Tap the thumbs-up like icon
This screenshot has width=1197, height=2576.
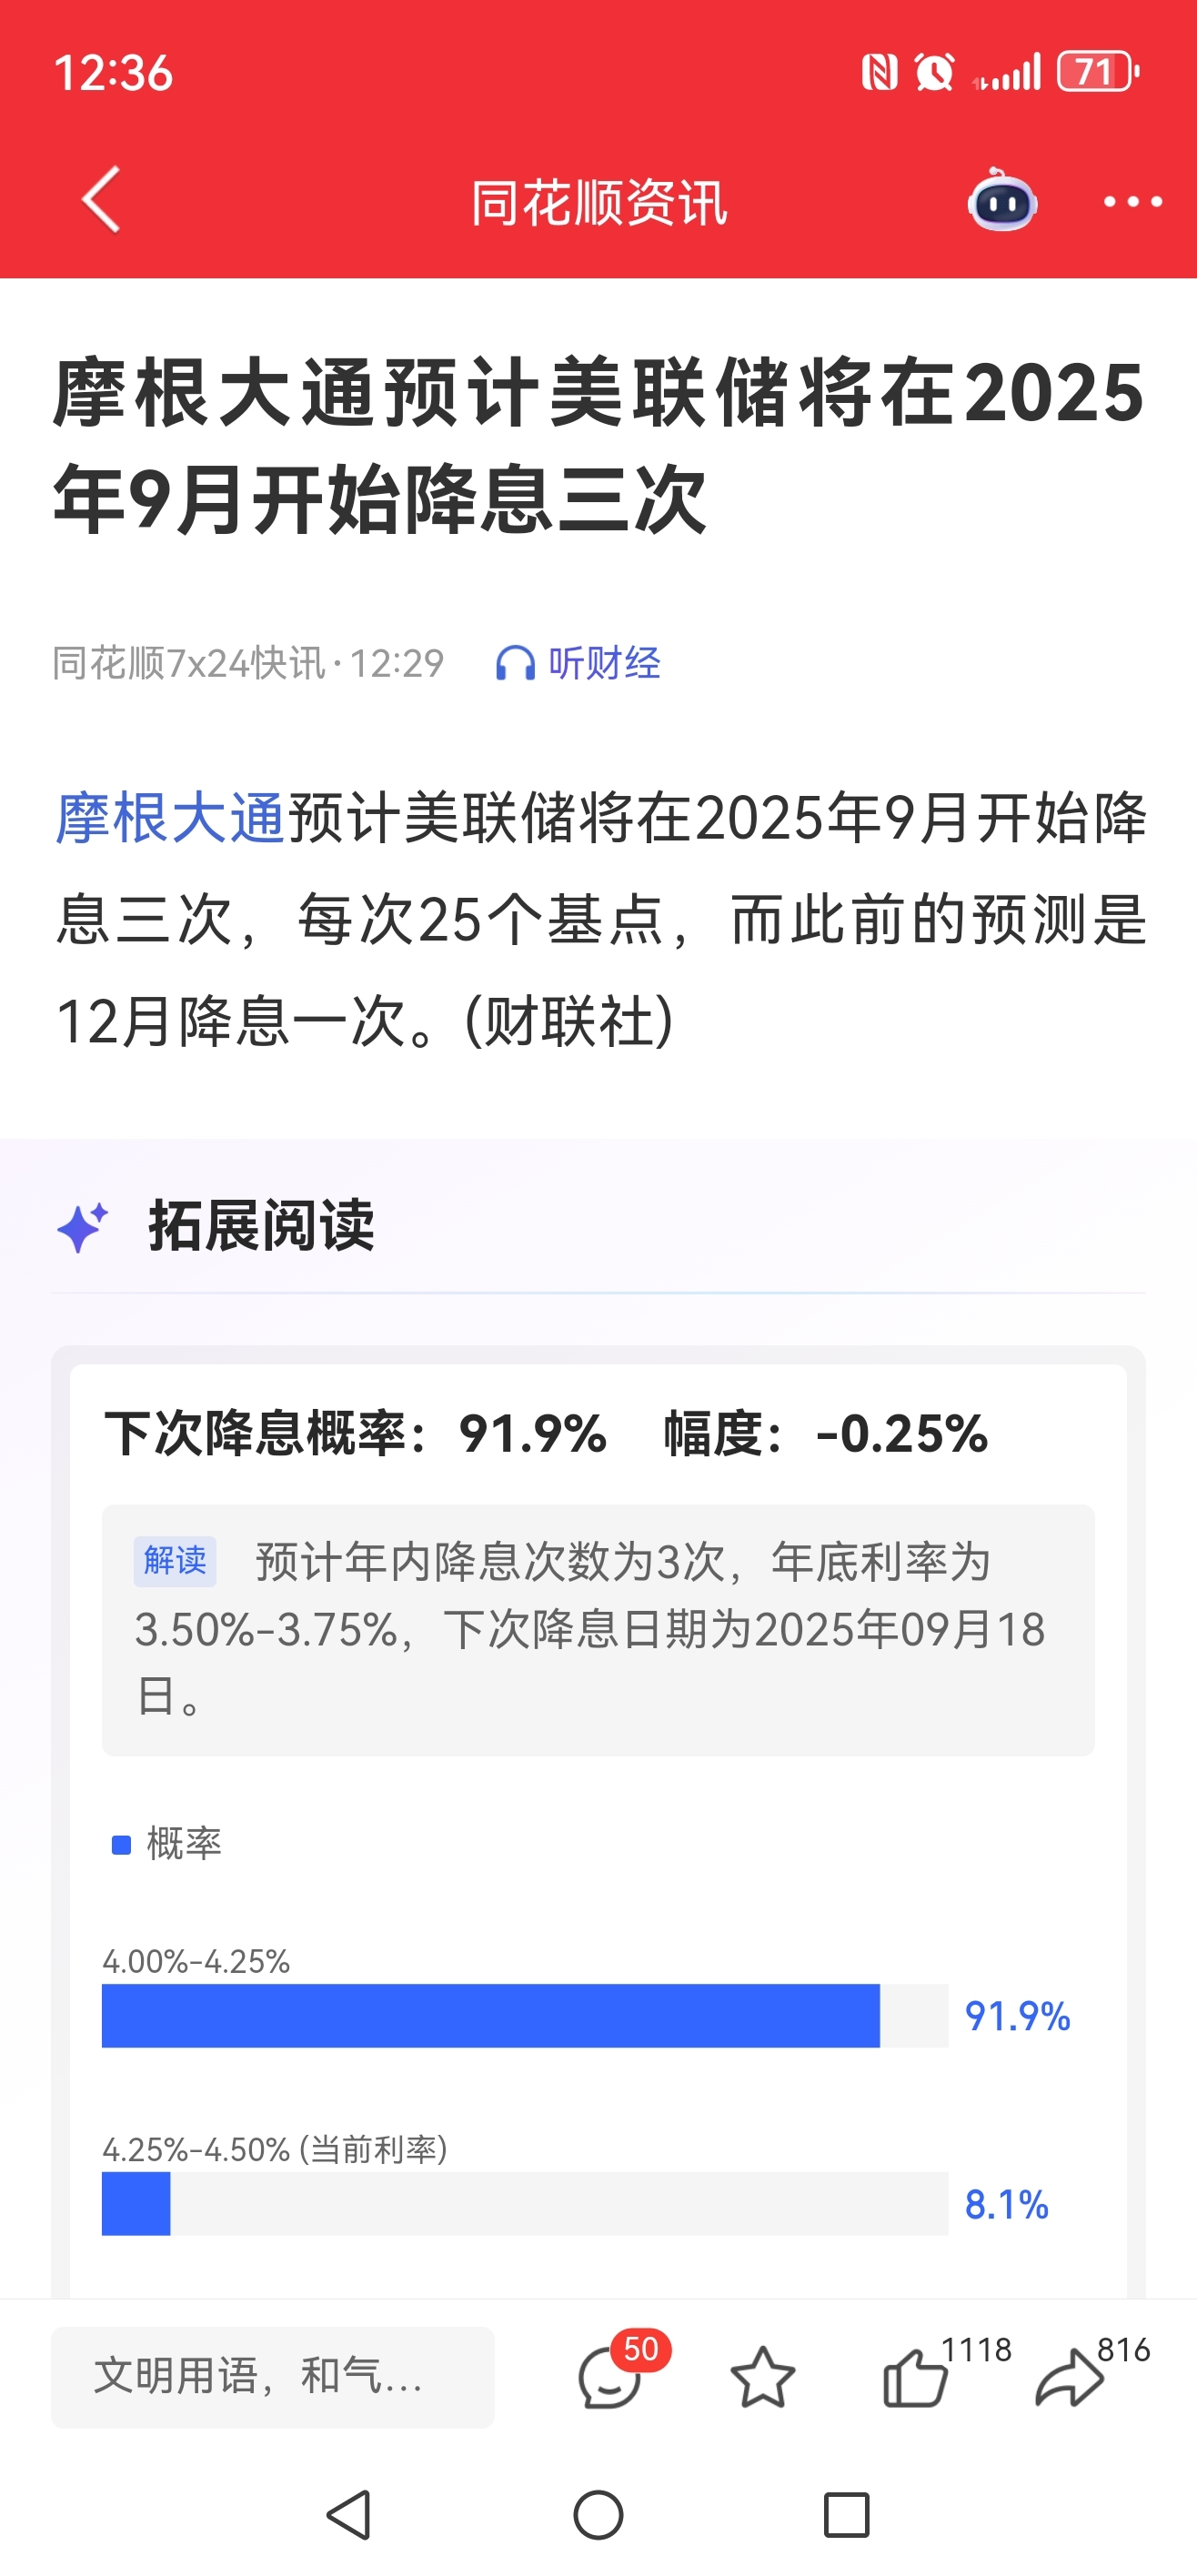(x=915, y=2378)
